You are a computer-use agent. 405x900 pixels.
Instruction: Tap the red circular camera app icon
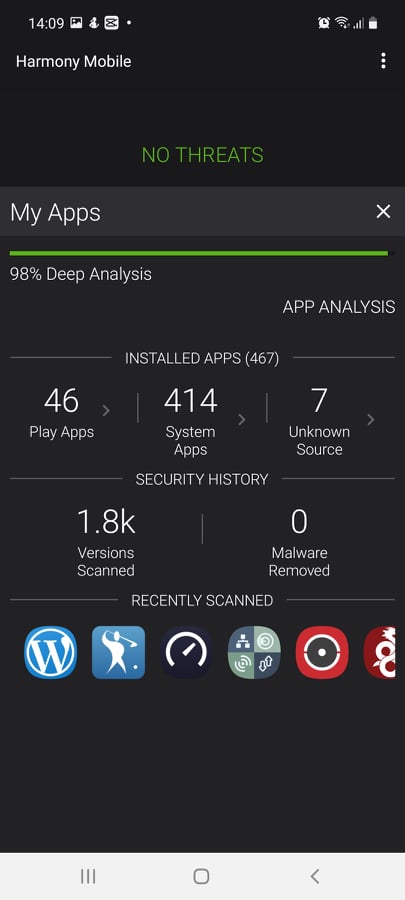click(322, 652)
